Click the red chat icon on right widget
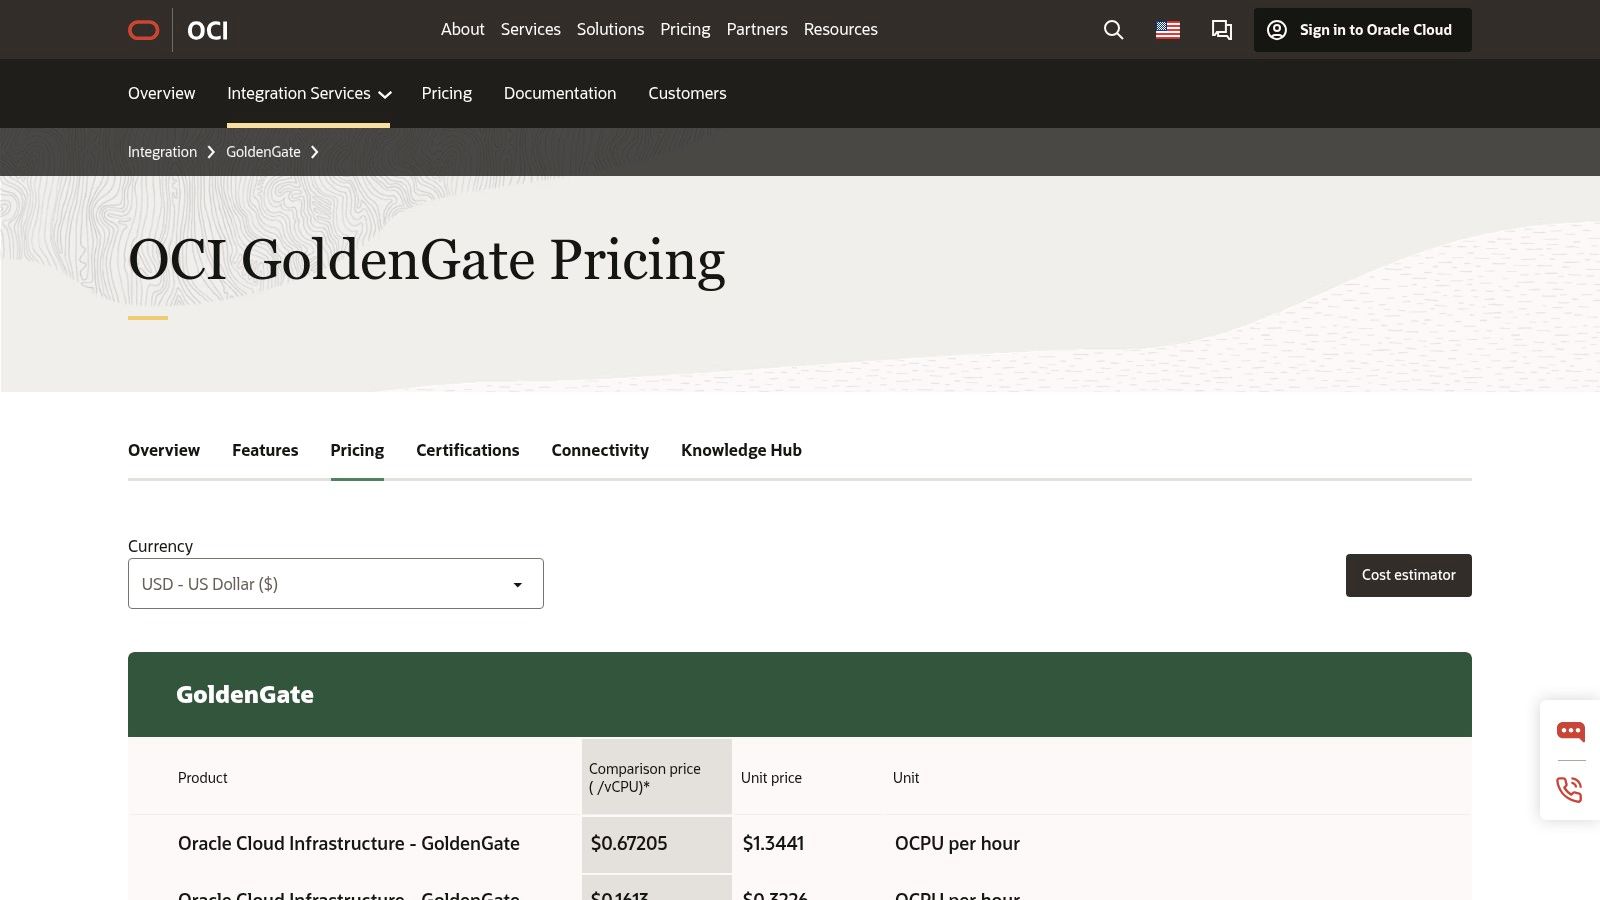The width and height of the screenshot is (1600, 900). (1571, 732)
